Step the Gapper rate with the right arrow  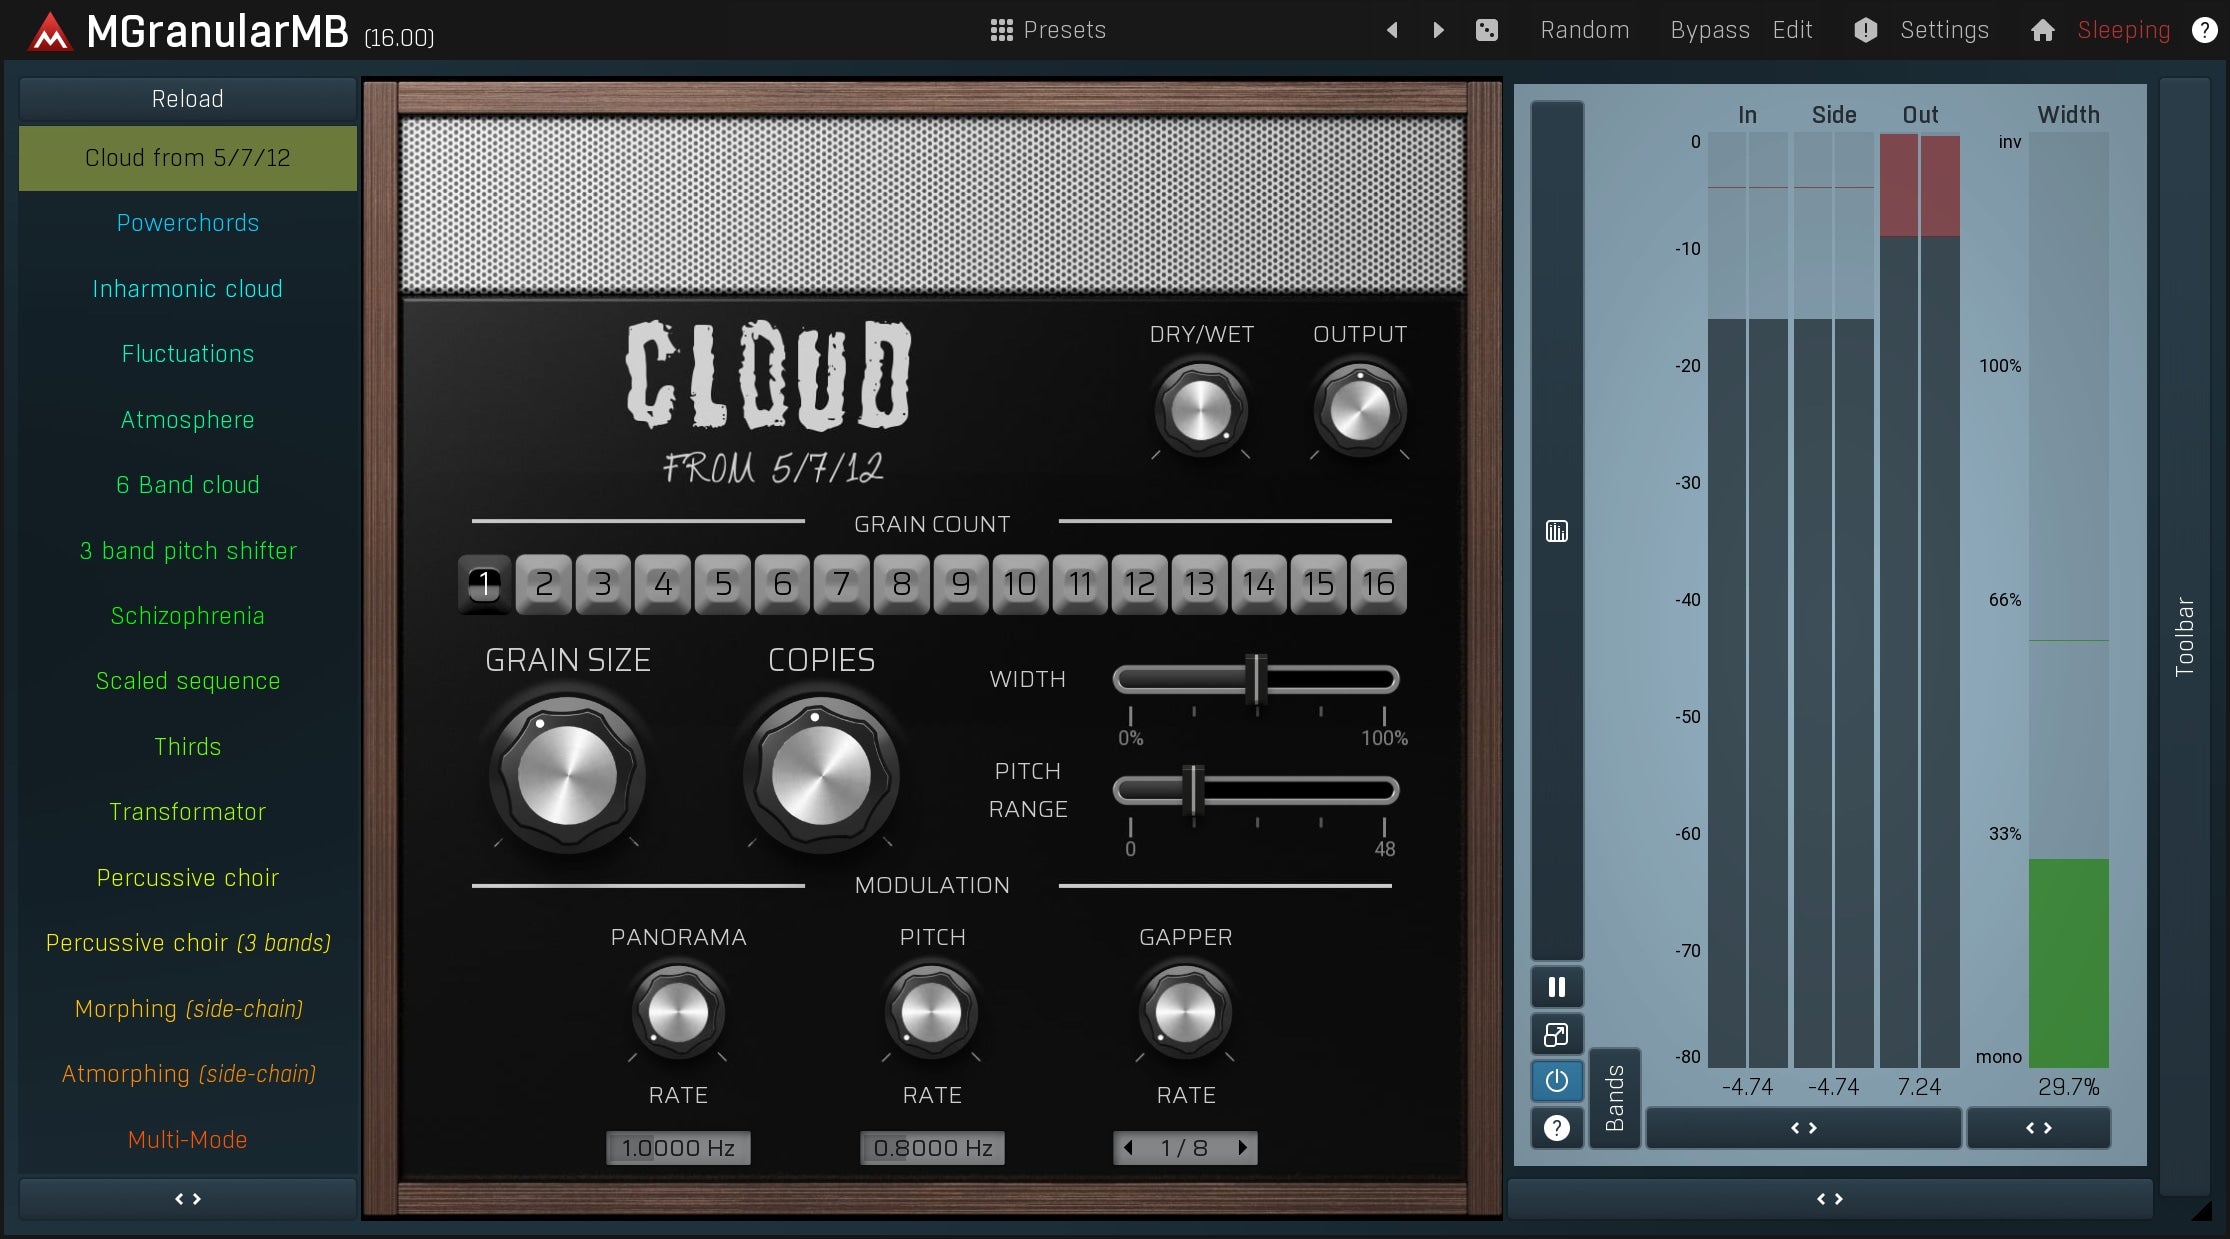1243,1148
